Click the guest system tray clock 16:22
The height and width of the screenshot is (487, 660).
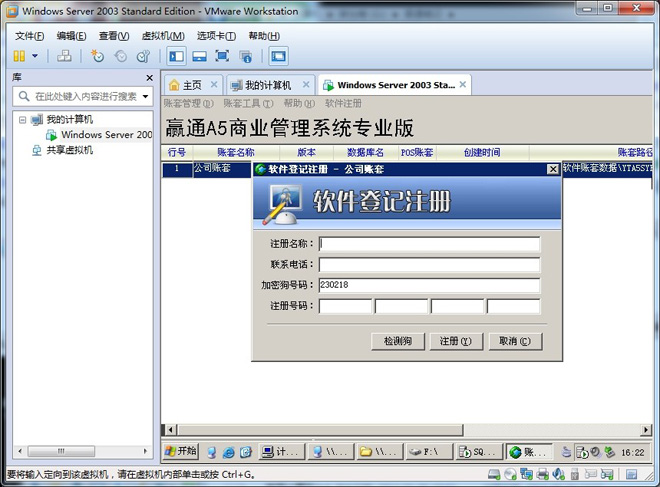[x=633, y=453]
